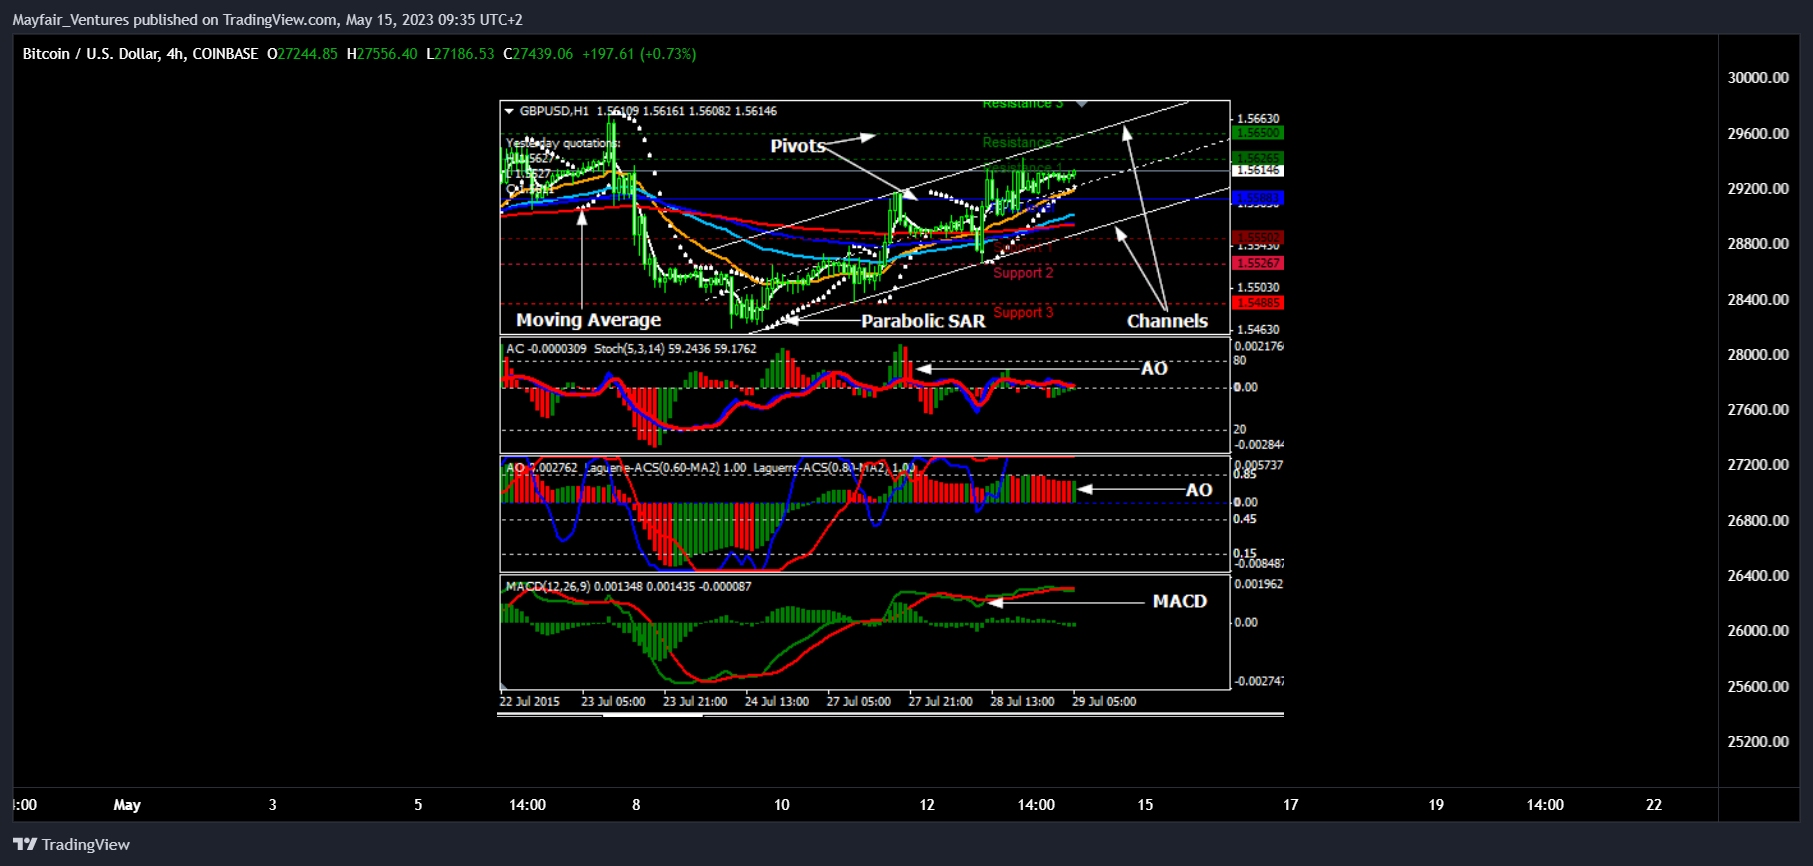Click the MACD annotation label with the arrow
The image size is (1813, 866).
click(x=1180, y=601)
